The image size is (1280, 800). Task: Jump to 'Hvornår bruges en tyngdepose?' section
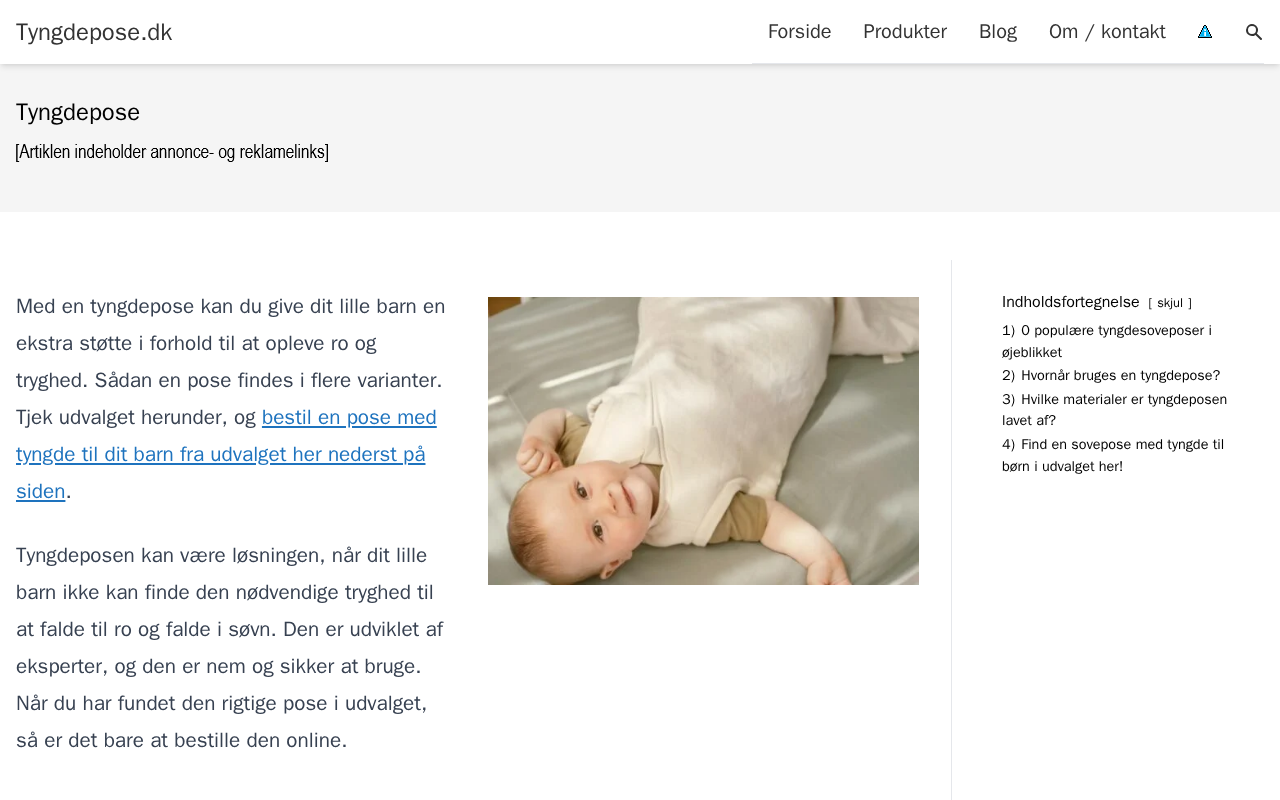tap(1120, 376)
